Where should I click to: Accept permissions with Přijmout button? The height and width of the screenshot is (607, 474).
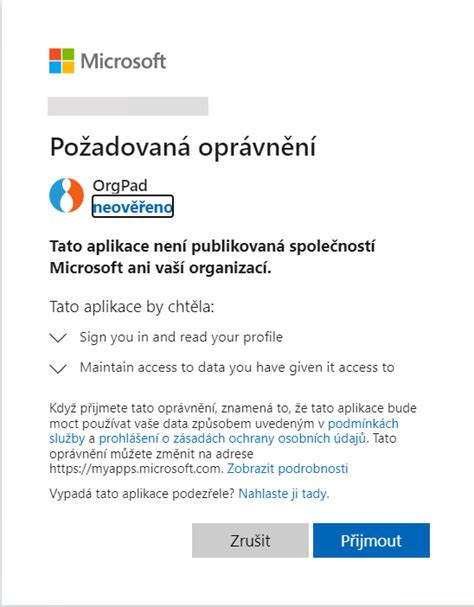point(371,540)
